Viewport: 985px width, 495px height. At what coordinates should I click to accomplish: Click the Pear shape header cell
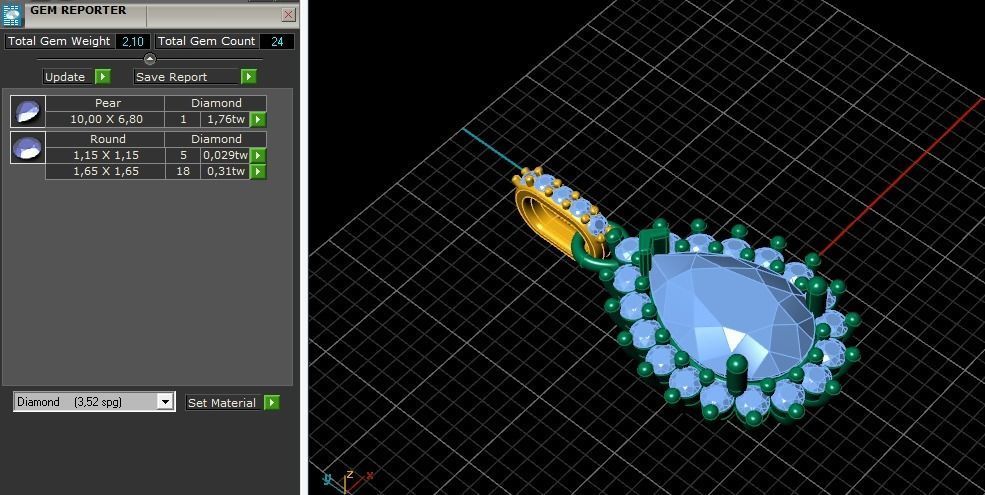(x=105, y=103)
